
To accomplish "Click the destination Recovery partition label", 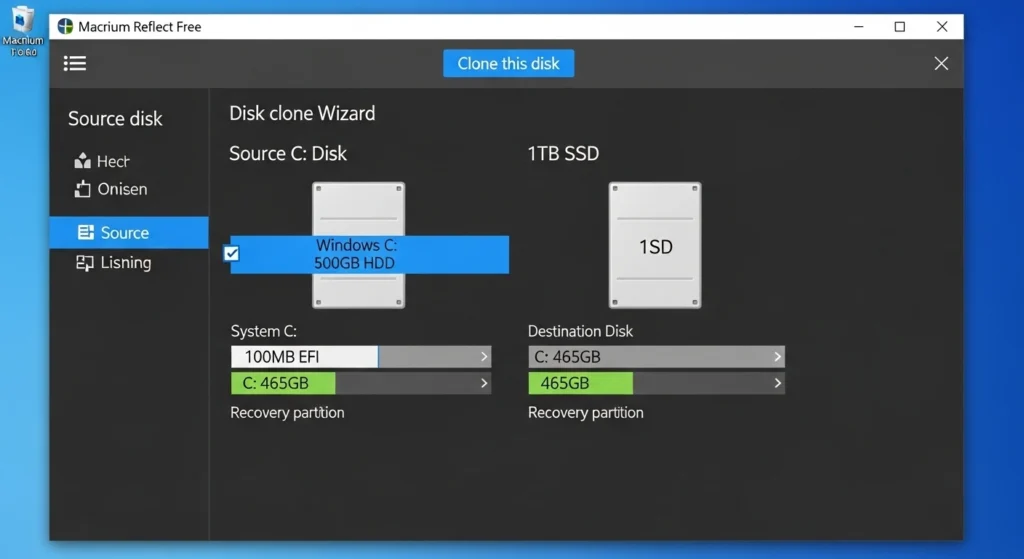I will click(x=586, y=413).
